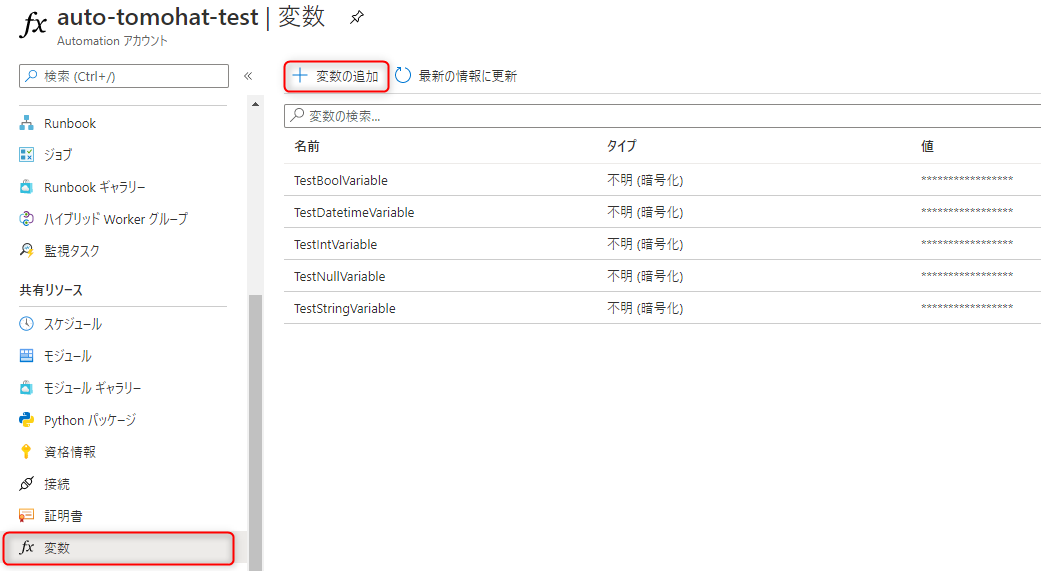The height and width of the screenshot is (571, 1041).
Task: Click the Runbook ギャラリー icon
Action: (x=27, y=187)
